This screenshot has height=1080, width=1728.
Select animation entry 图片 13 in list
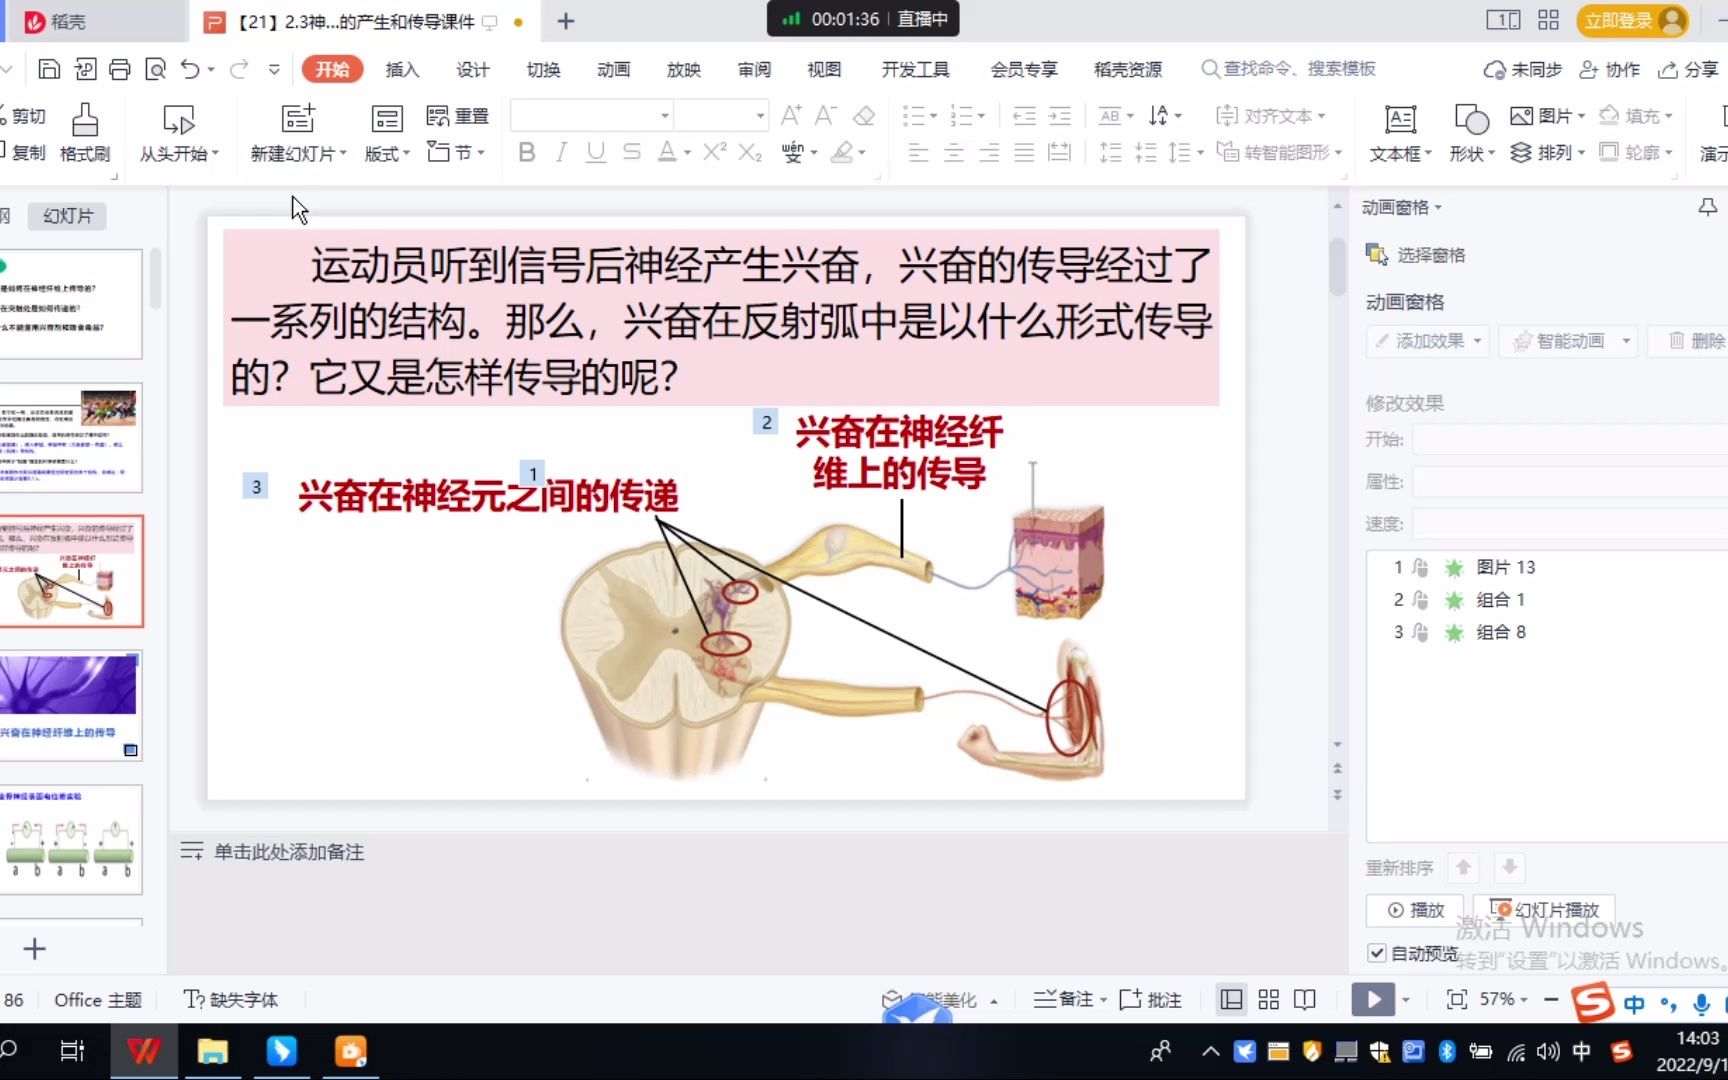pyautogui.click(x=1507, y=567)
